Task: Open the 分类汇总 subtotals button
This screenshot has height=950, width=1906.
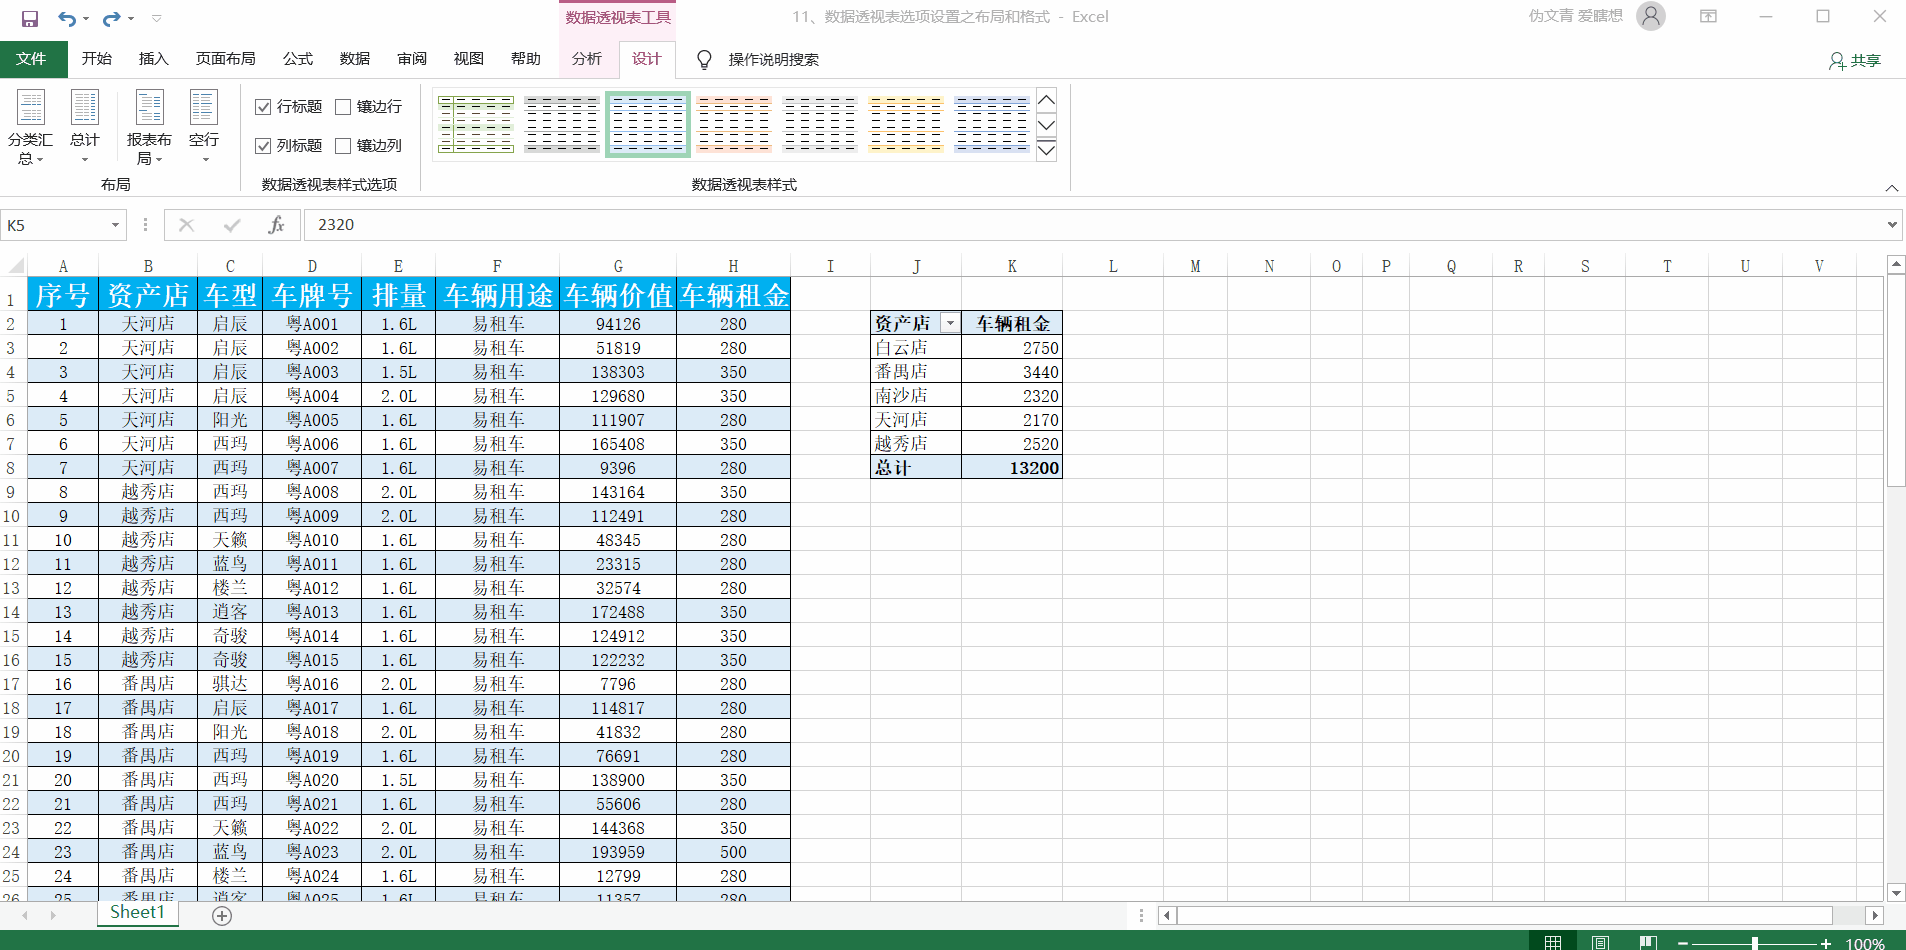Action: click(30, 127)
